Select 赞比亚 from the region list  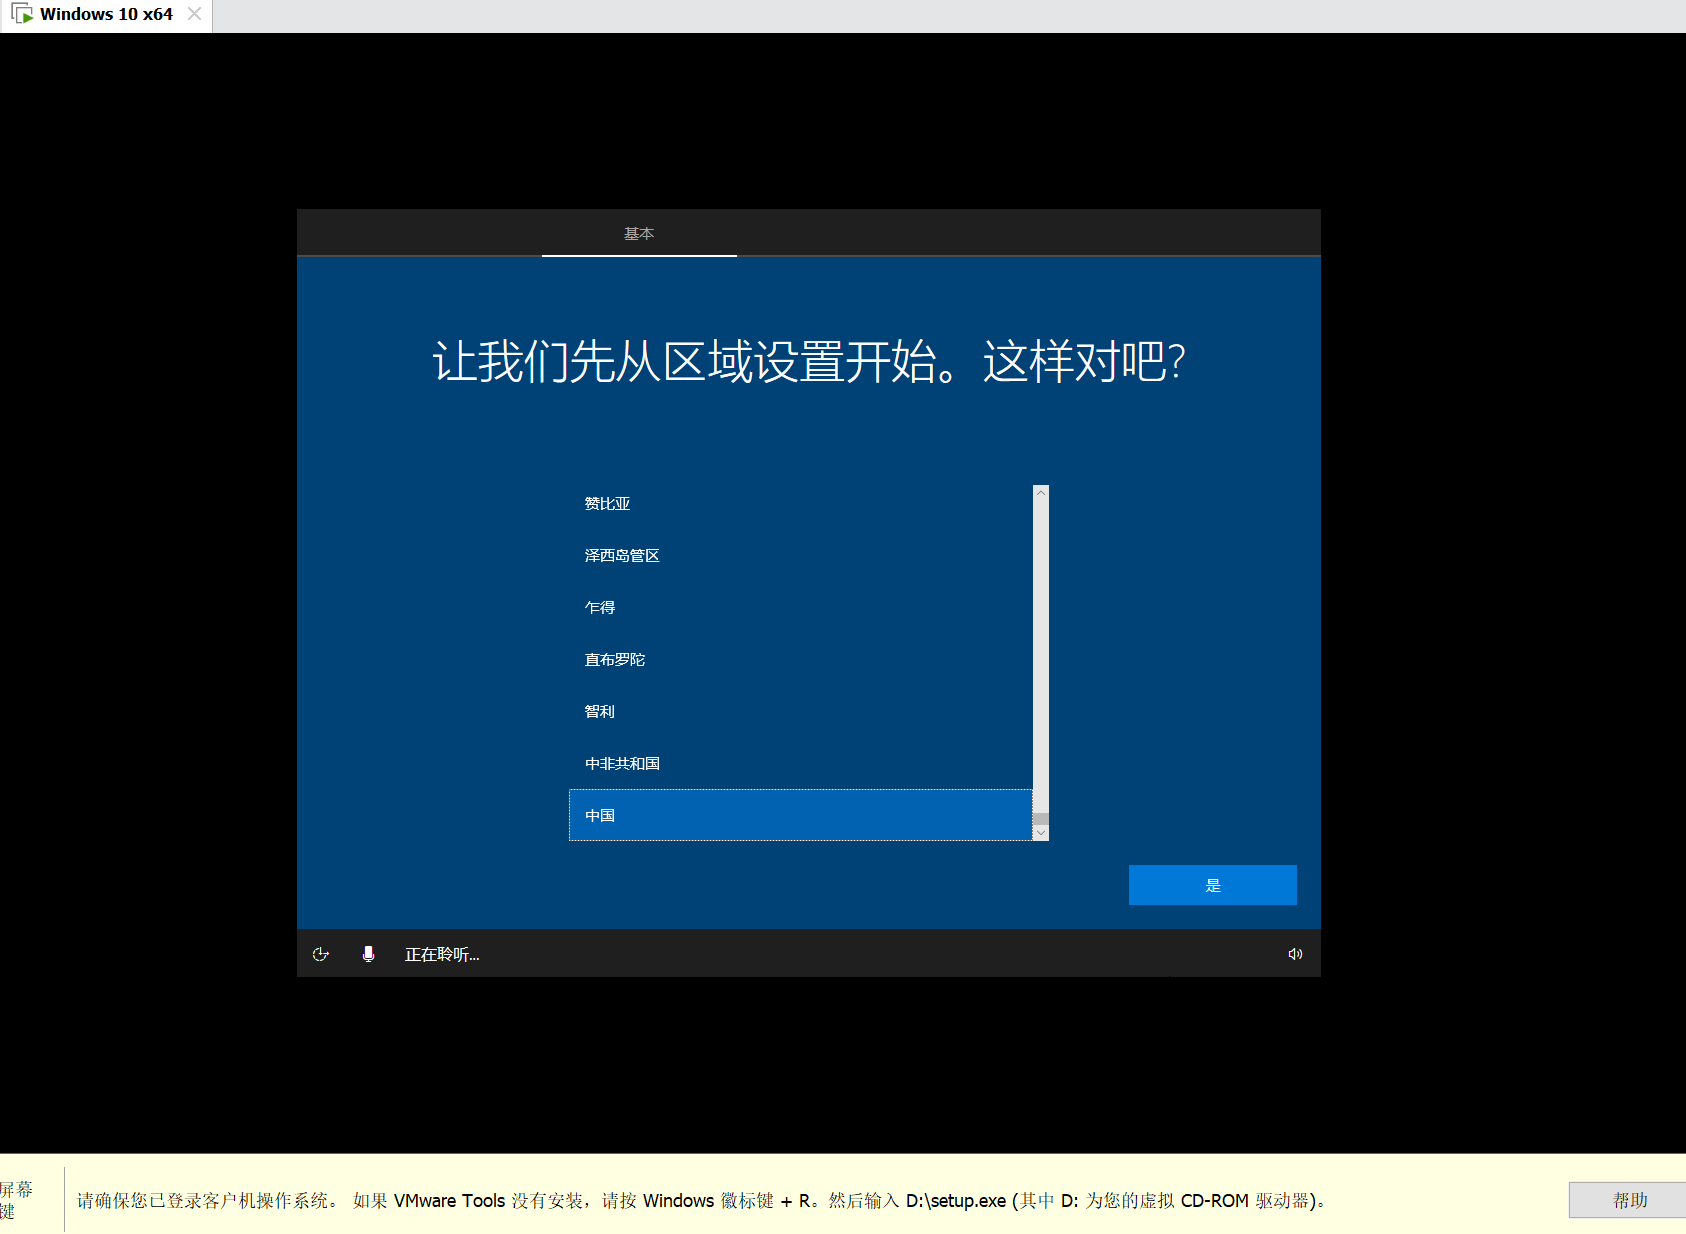tap(800, 504)
